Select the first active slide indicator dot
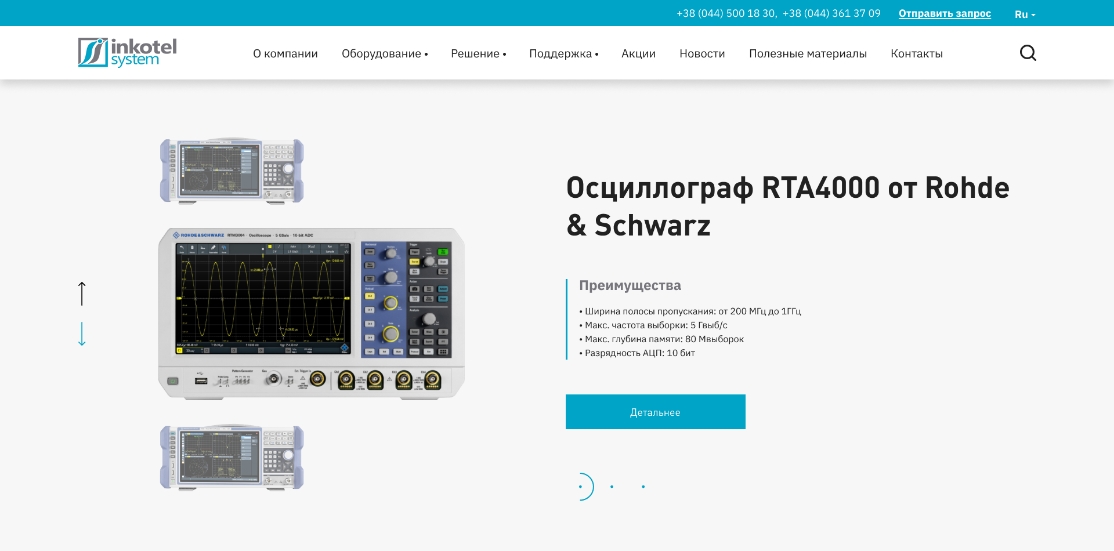1114x551 pixels. coord(580,487)
